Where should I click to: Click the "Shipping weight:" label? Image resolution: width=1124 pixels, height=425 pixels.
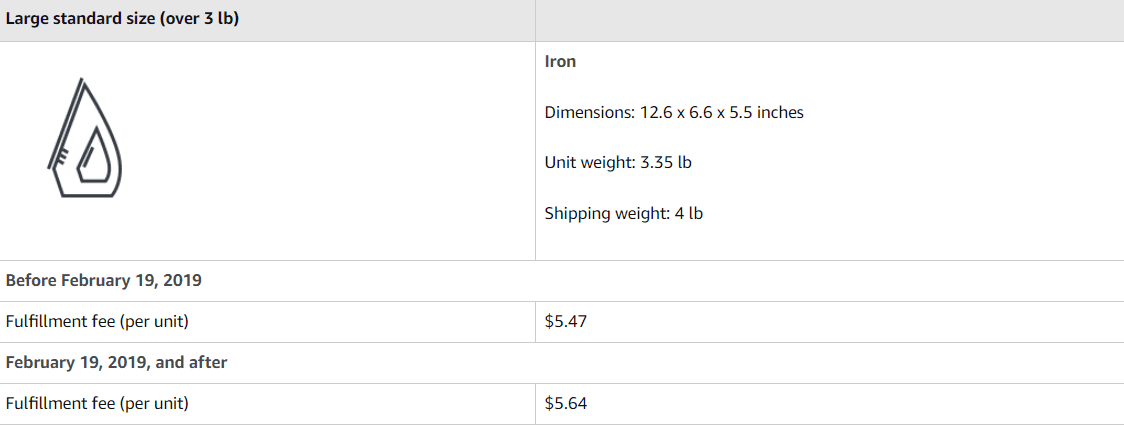coord(605,213)
